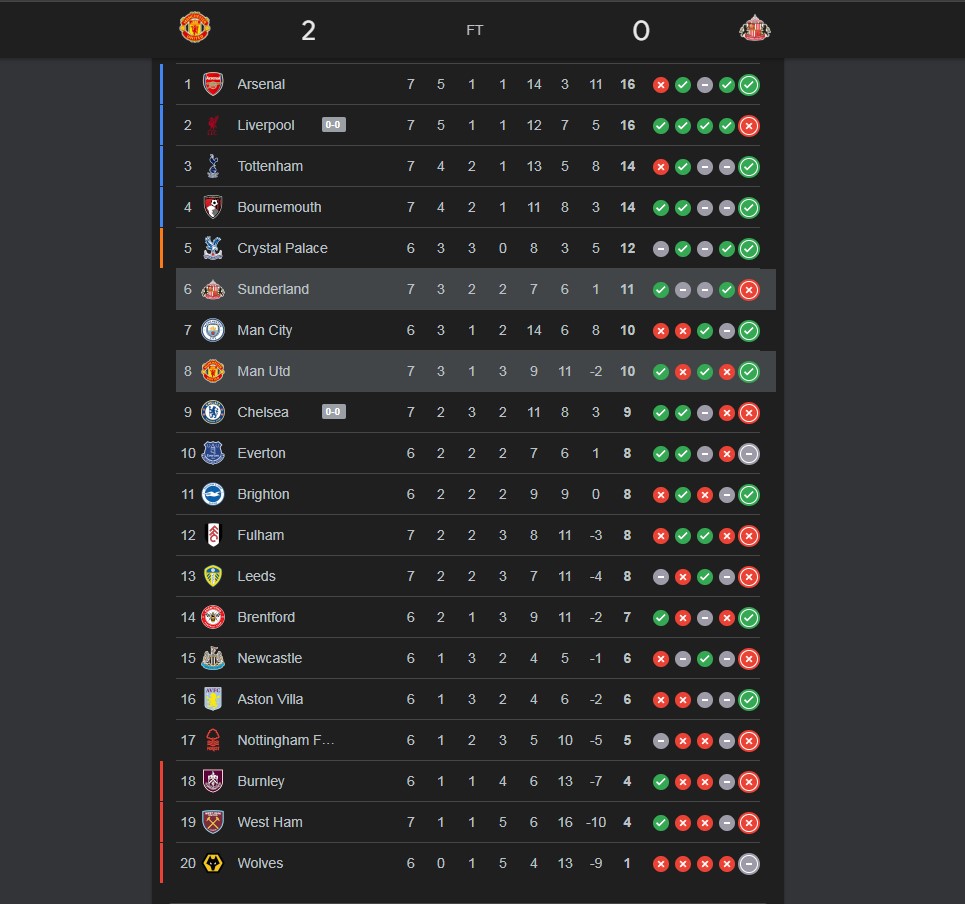Click the Manchester United crest in header
Image resolution: width=965 pixels, height=904 pixels.
194,27
